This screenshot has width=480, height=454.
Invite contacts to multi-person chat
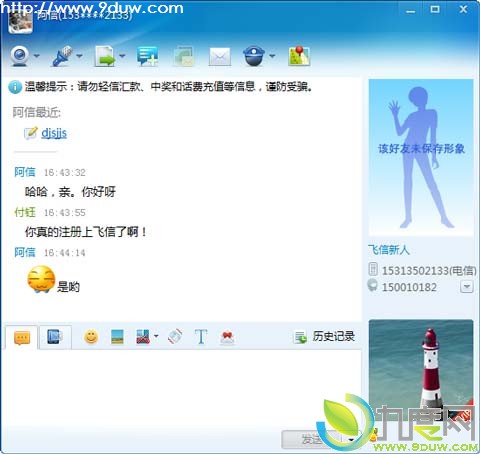pyautogui.click(x=147, y=56)
